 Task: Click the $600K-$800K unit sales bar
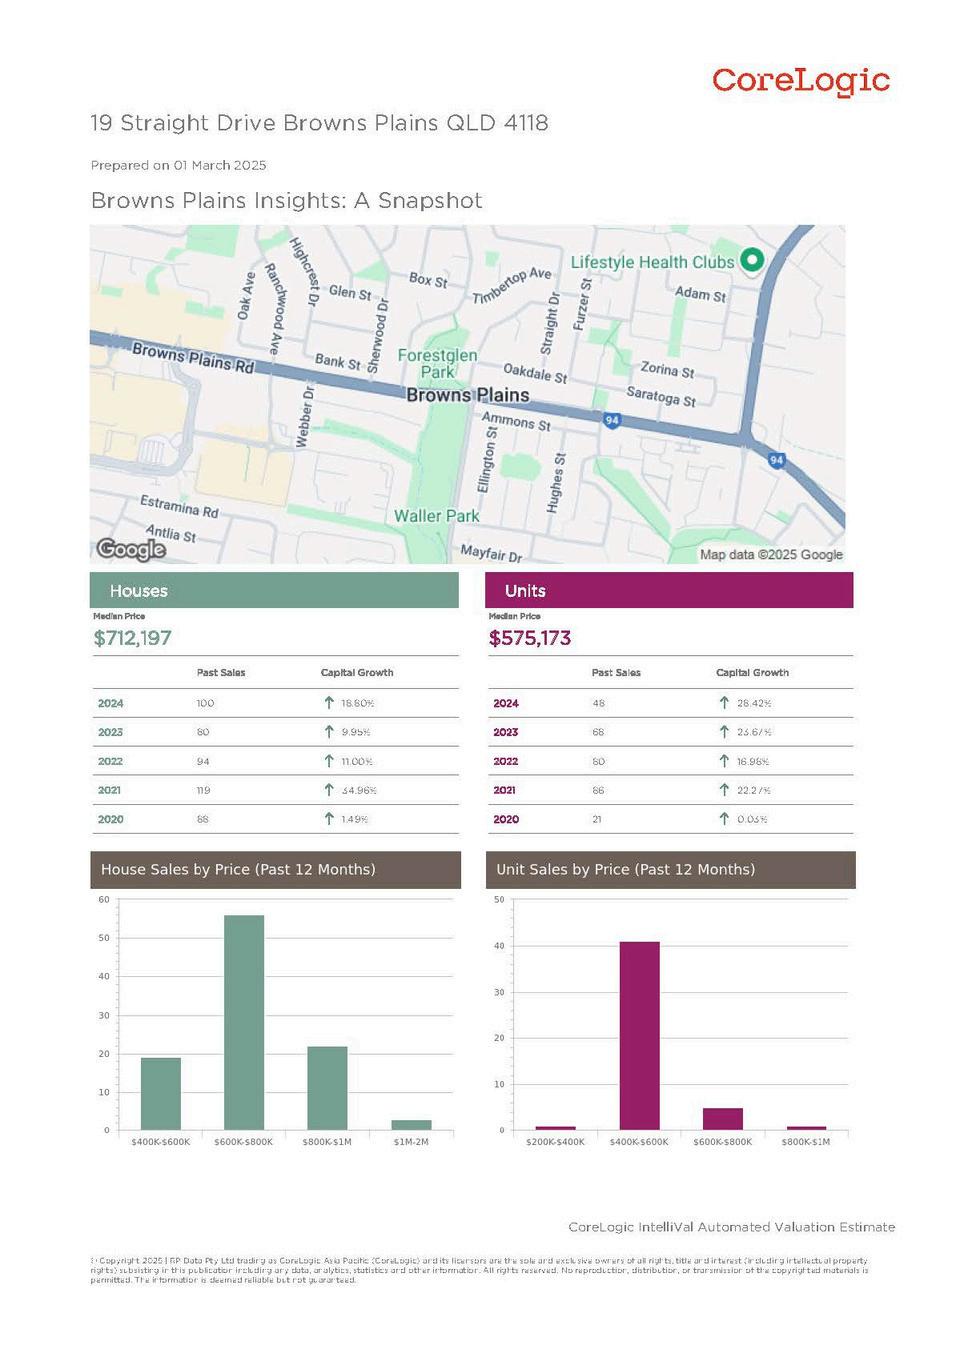tap(723, 1119)
